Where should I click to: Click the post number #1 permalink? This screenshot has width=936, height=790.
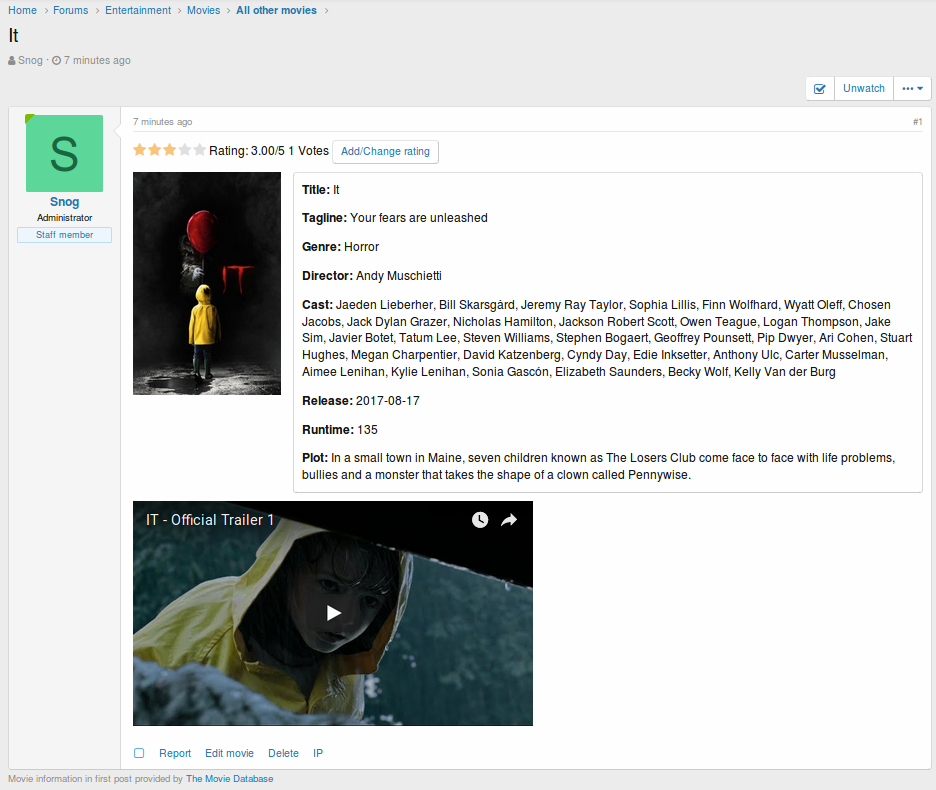click(x=917, y=122)
